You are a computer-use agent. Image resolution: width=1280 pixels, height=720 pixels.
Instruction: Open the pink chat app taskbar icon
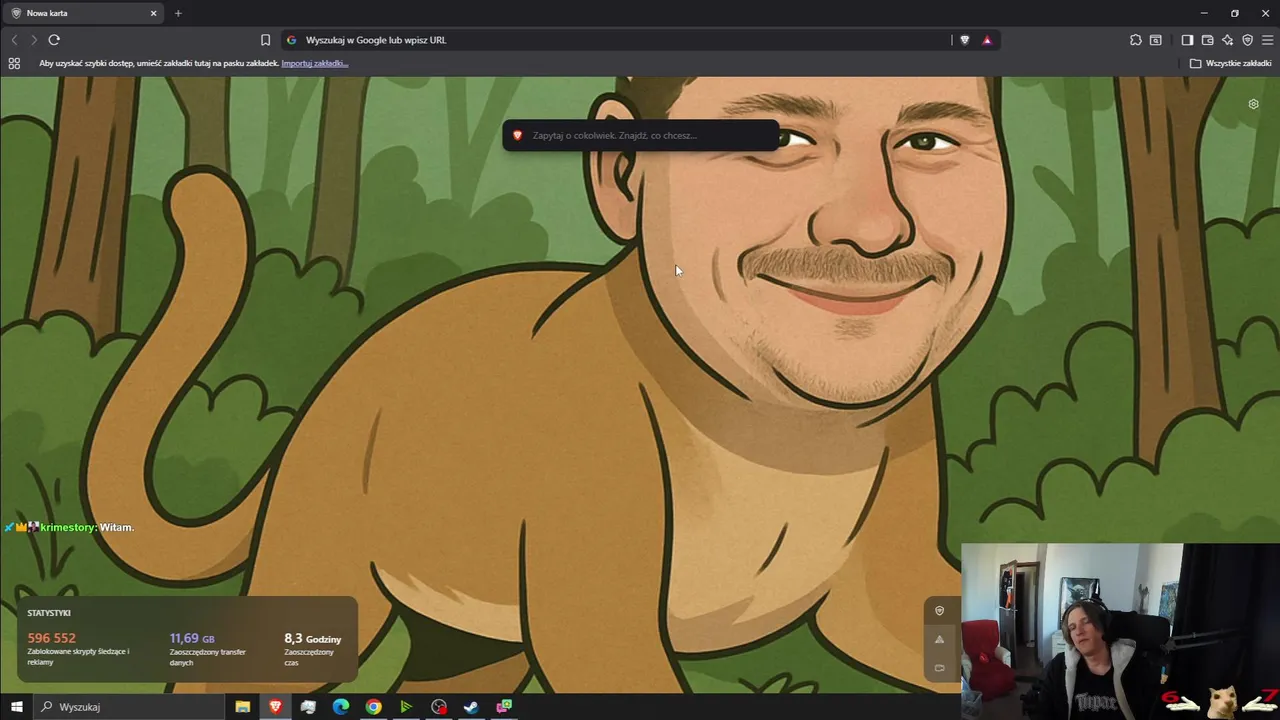click(504, 707)
